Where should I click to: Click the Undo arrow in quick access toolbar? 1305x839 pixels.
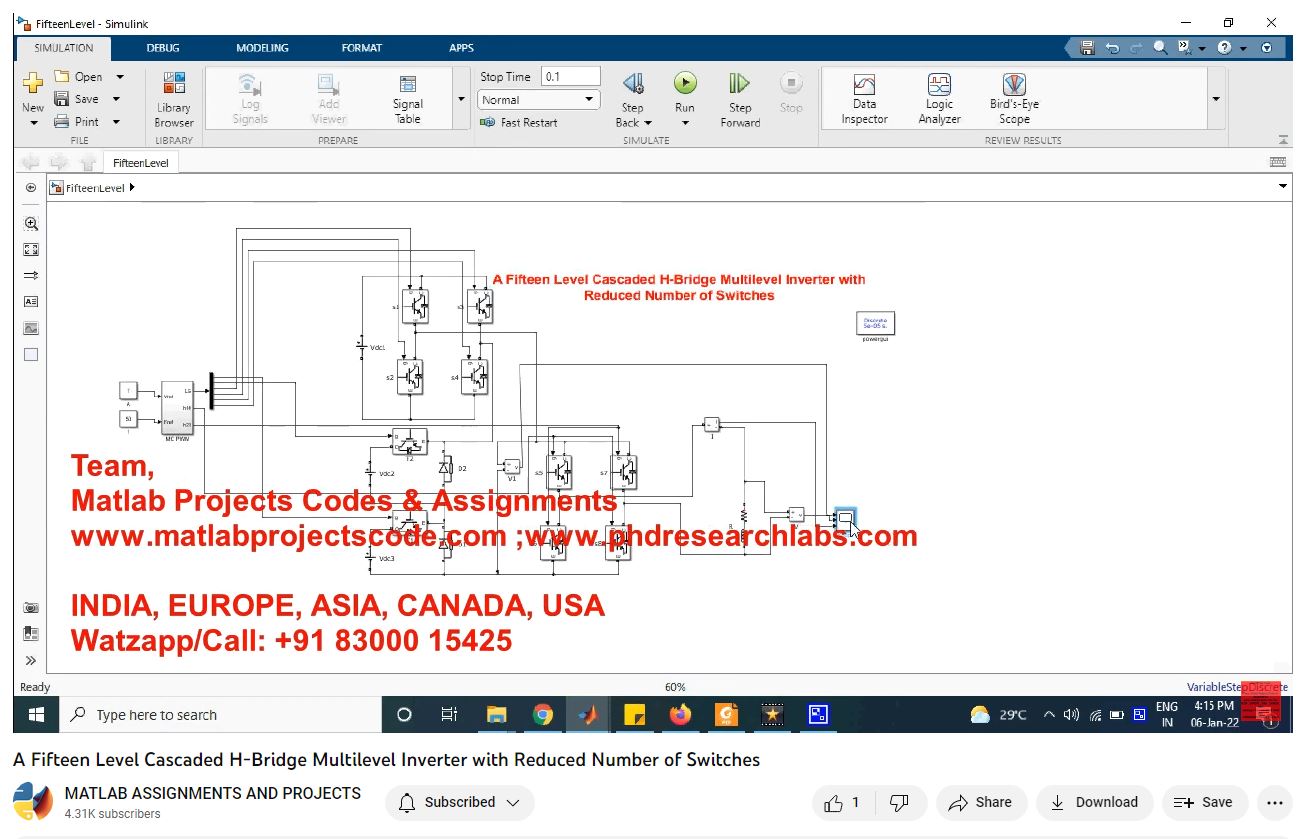[x=1112, y=47]
